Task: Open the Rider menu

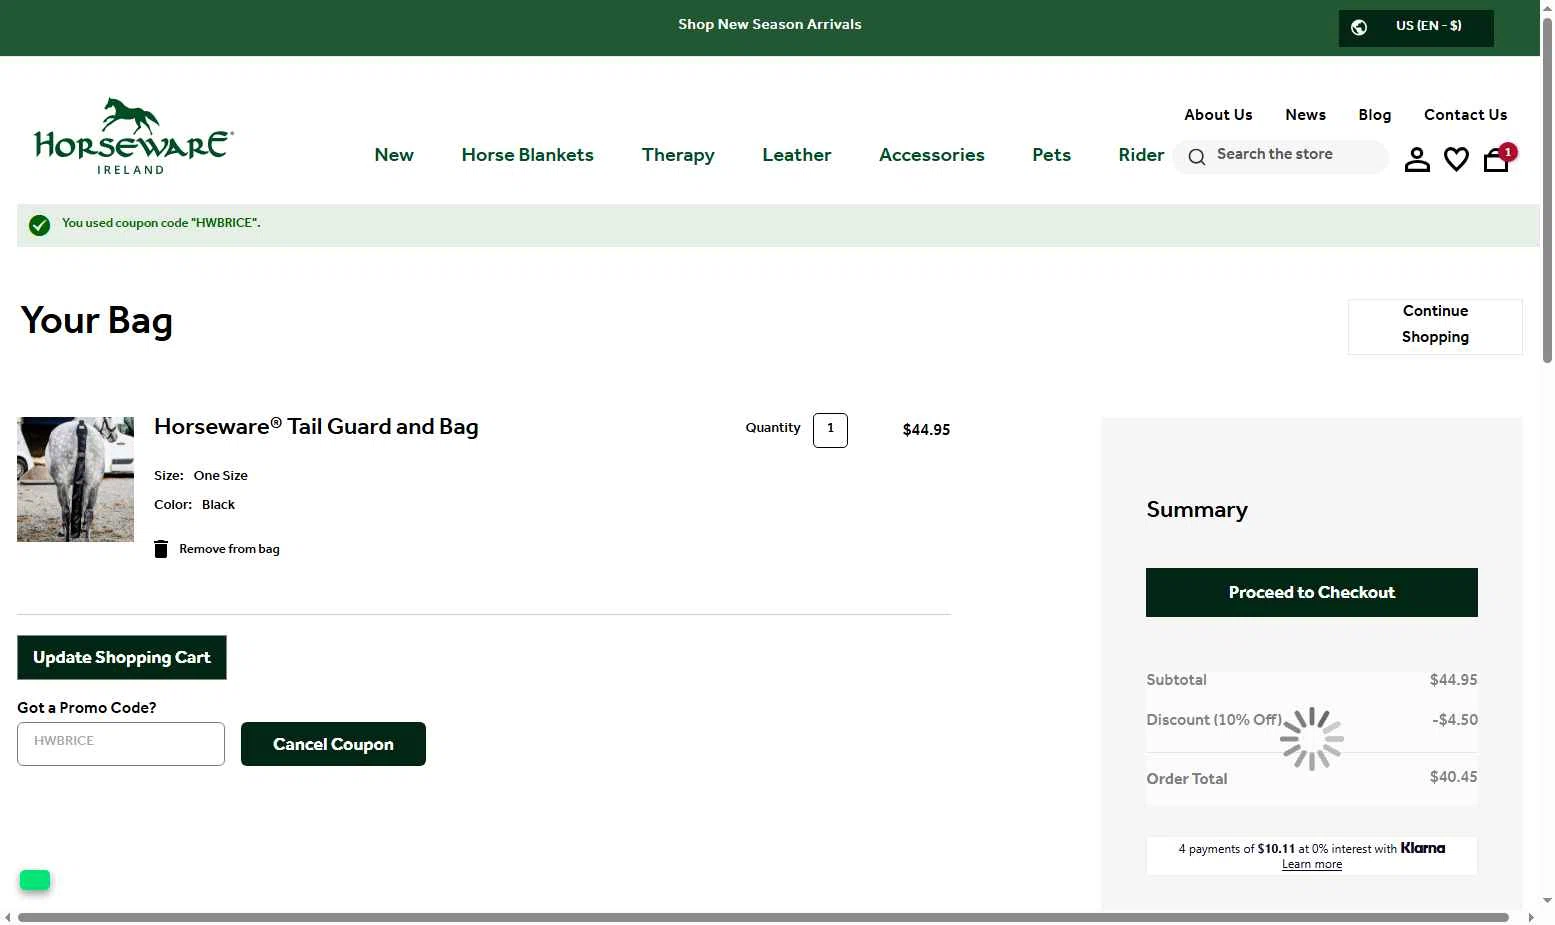Action: point(1141,155)
